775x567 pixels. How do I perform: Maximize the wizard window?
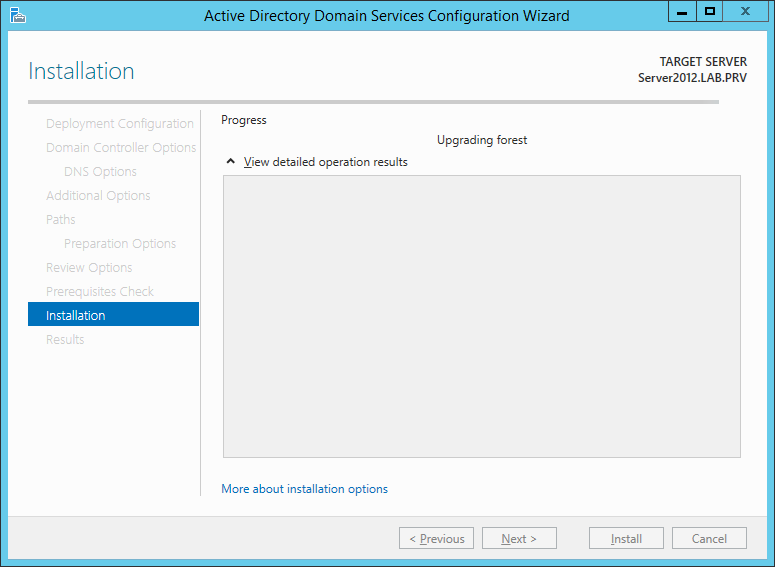pyautogui.click(x=710, y=12)
